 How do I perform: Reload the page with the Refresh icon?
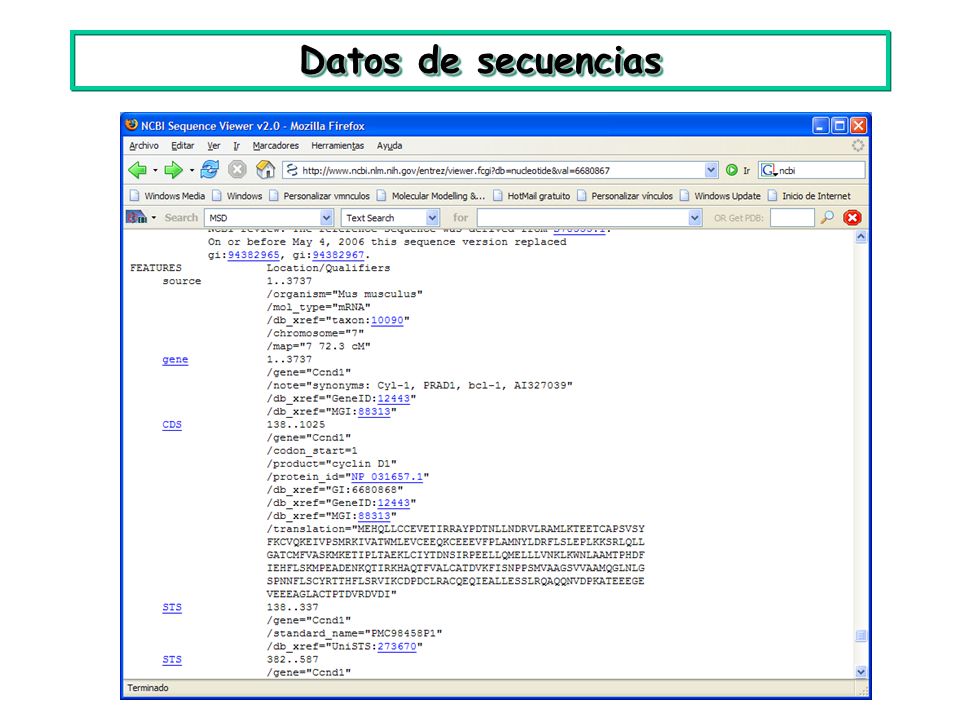tap(209, 170)
